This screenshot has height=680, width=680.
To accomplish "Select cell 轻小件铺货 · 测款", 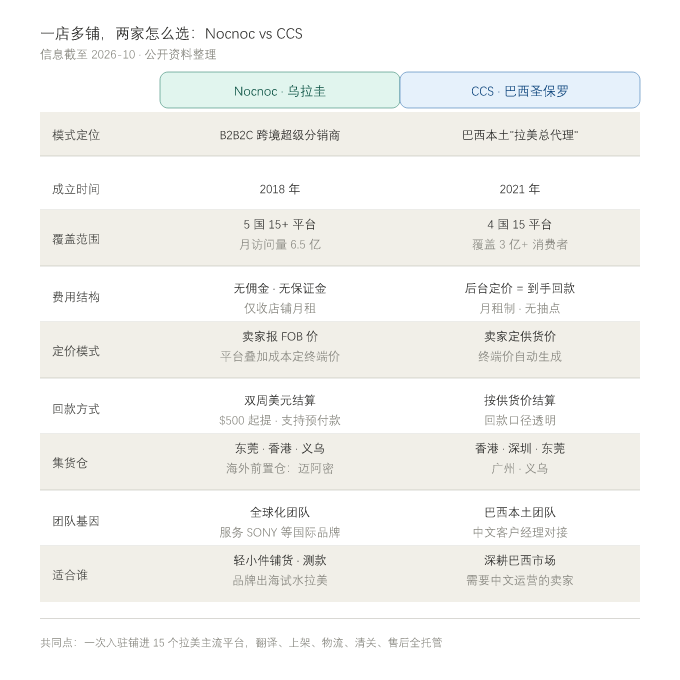I will (280, 560).
